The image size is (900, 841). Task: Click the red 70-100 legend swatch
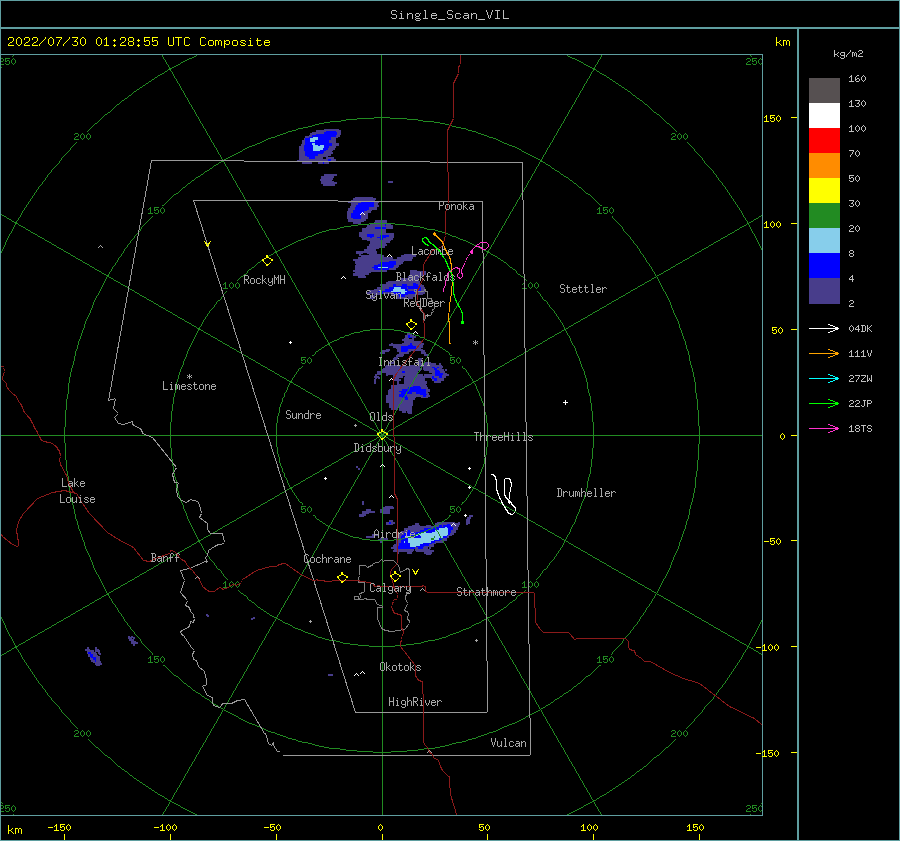pyautogui.click(x=824, y=141)
